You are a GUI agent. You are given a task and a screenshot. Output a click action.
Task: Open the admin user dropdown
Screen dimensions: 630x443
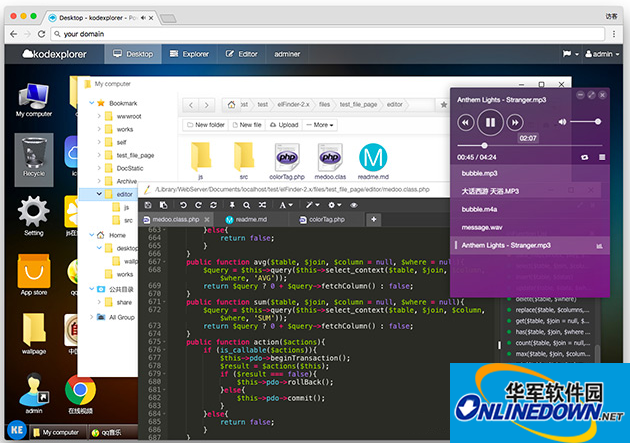coord(602,54)
